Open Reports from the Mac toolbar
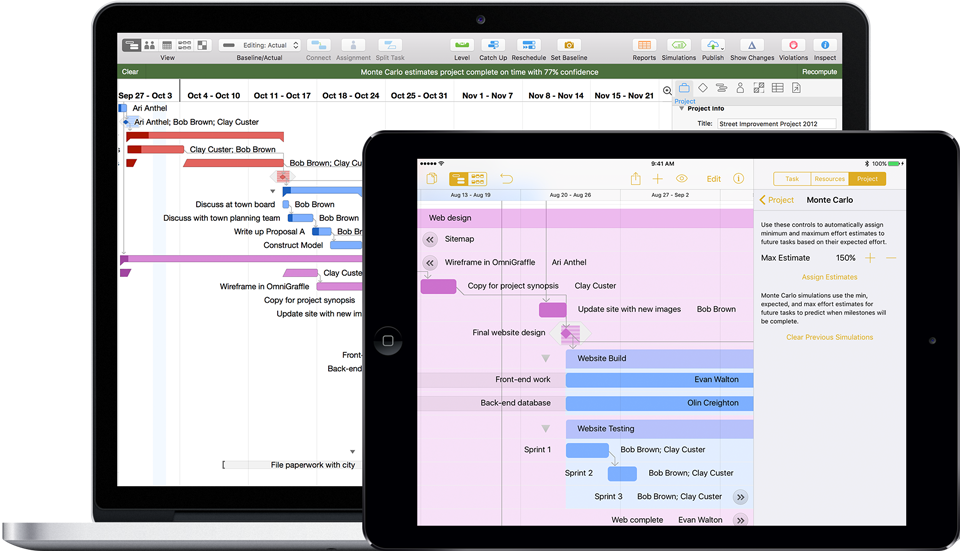 click(x=644, y=45)
